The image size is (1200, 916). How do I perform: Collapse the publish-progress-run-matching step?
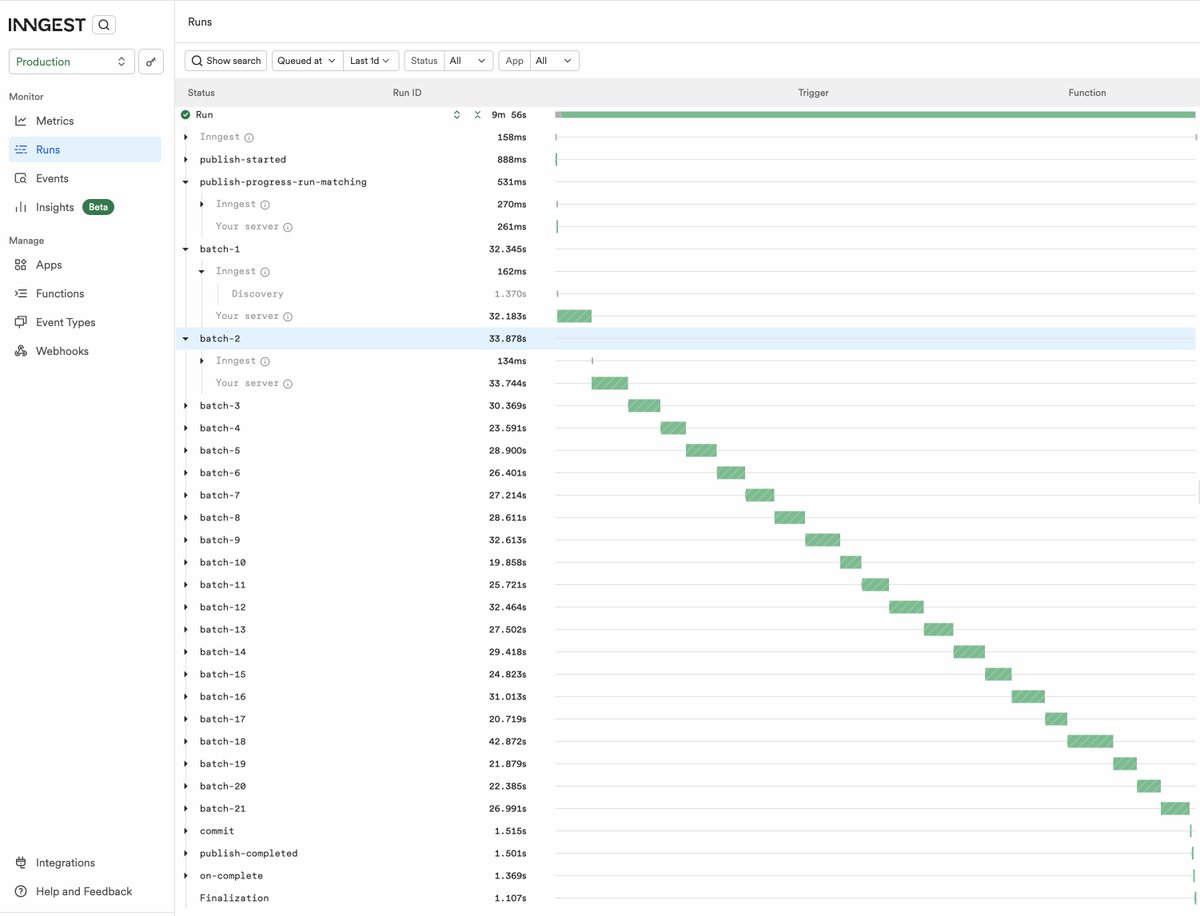point(186,182)
